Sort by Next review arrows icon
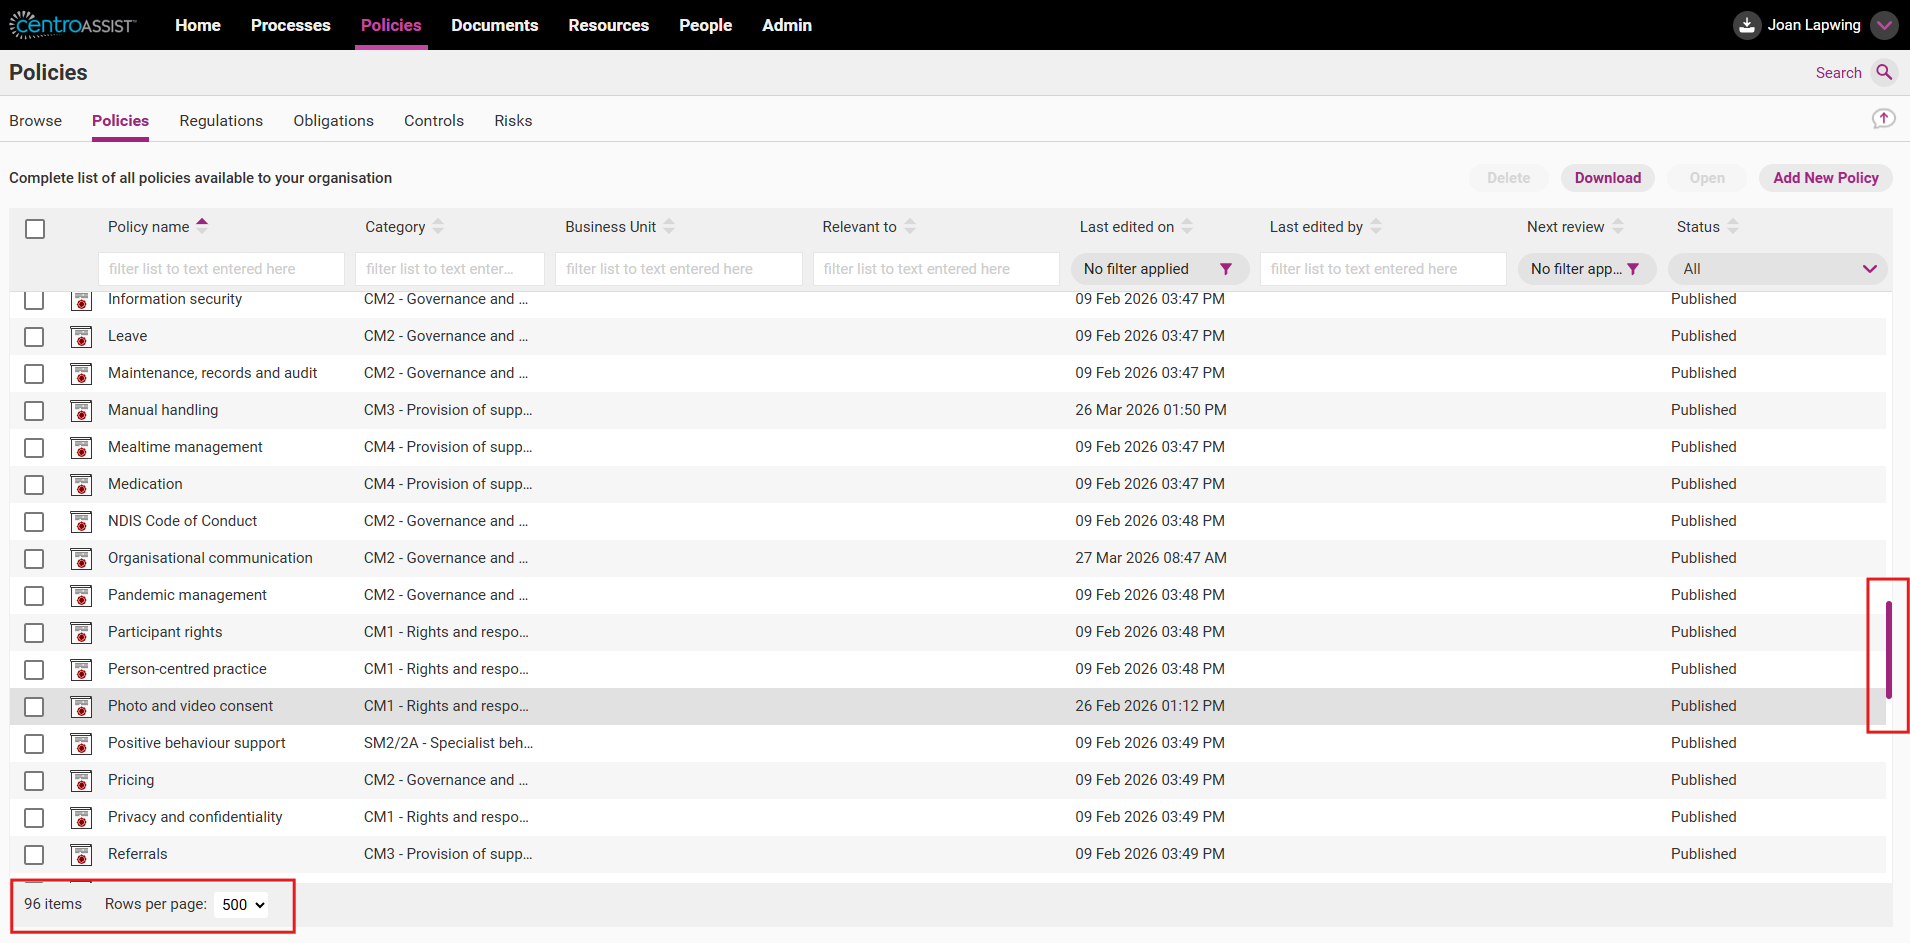This screenshot has width=1910, height=943. (1618, 227)
